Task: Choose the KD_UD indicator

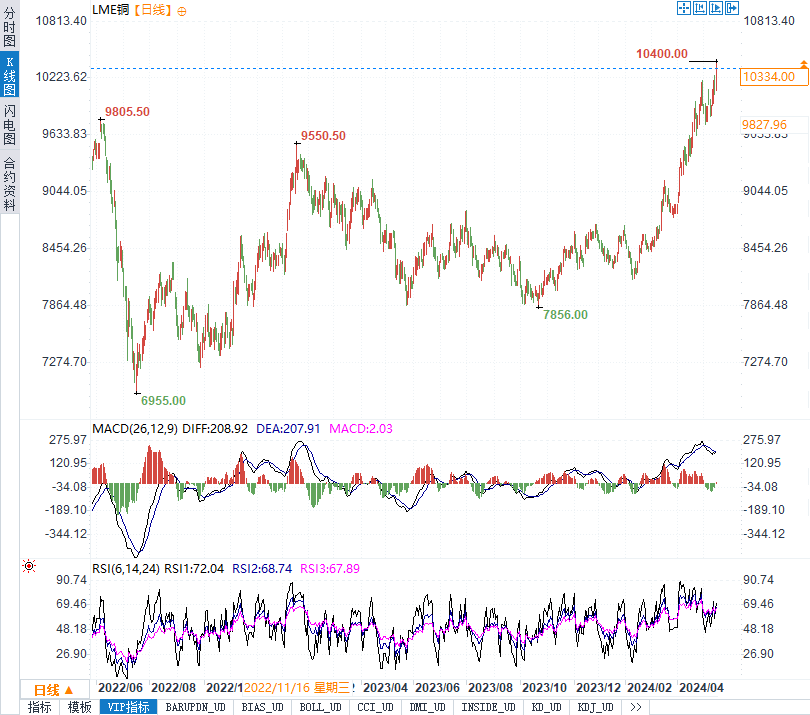Action: 547,707
